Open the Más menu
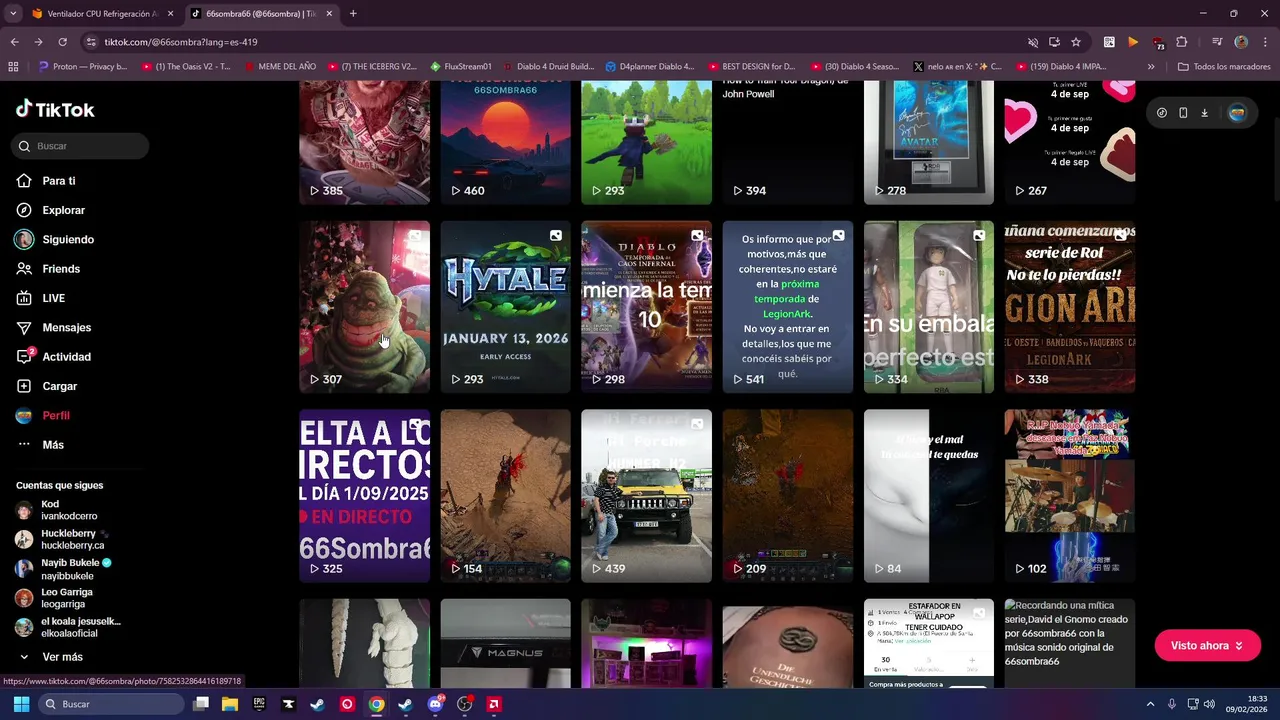 point(40,445)
